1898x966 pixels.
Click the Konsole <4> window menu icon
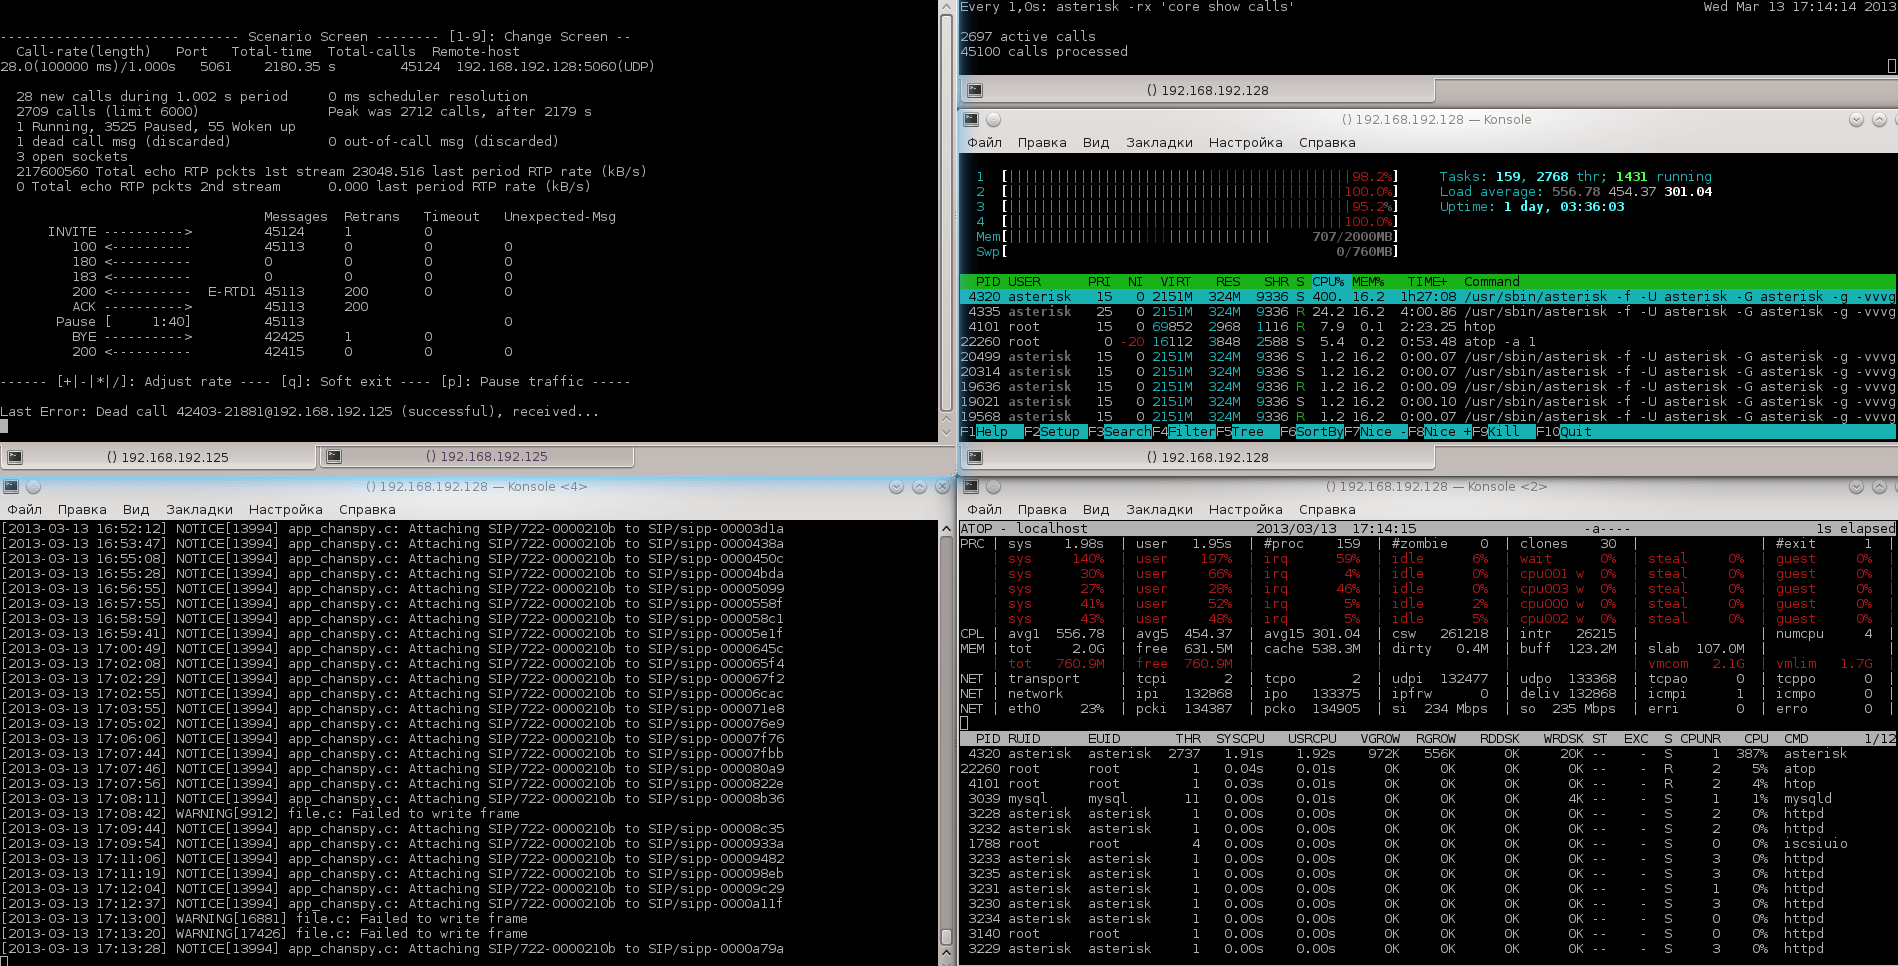11,487
